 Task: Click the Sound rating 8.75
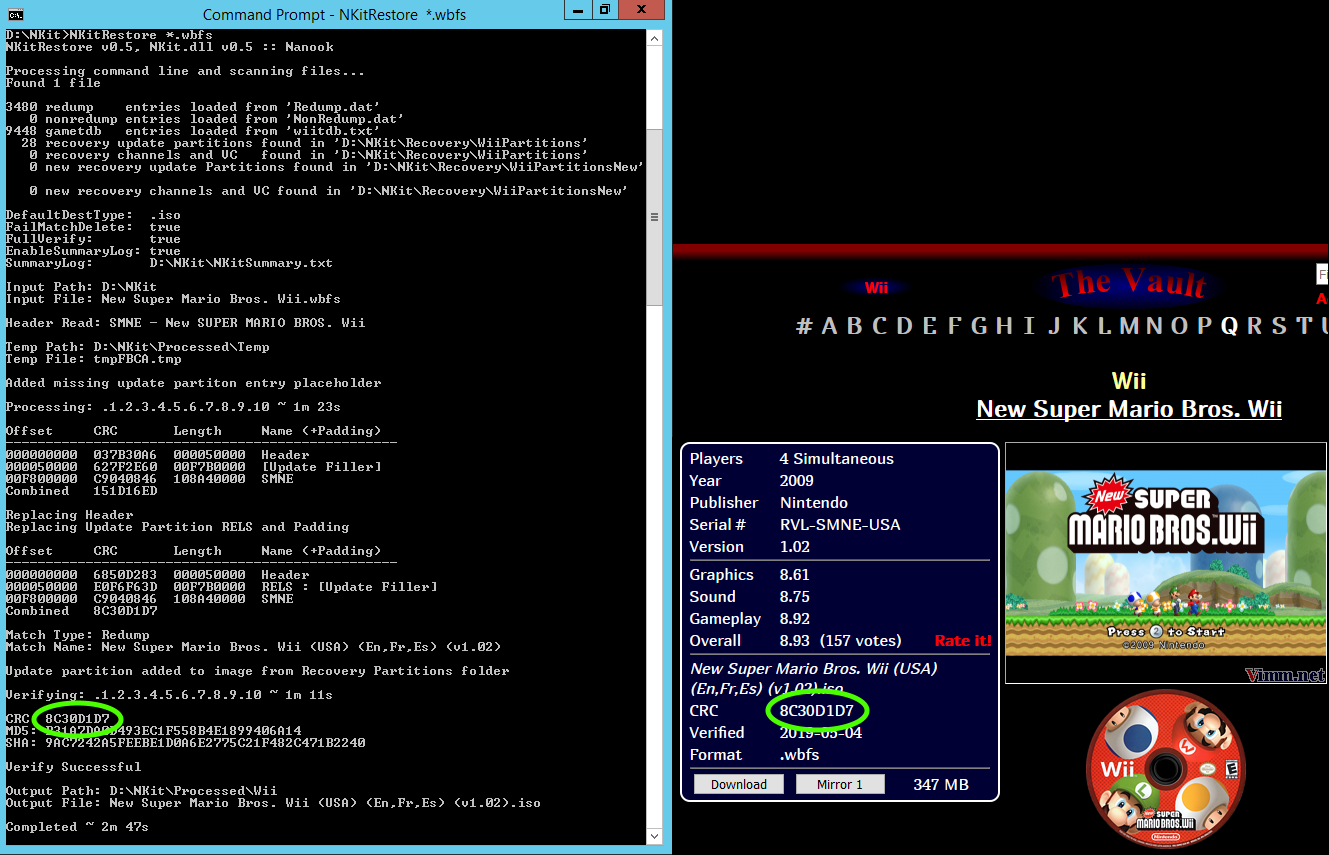click(x=795, y=597)
